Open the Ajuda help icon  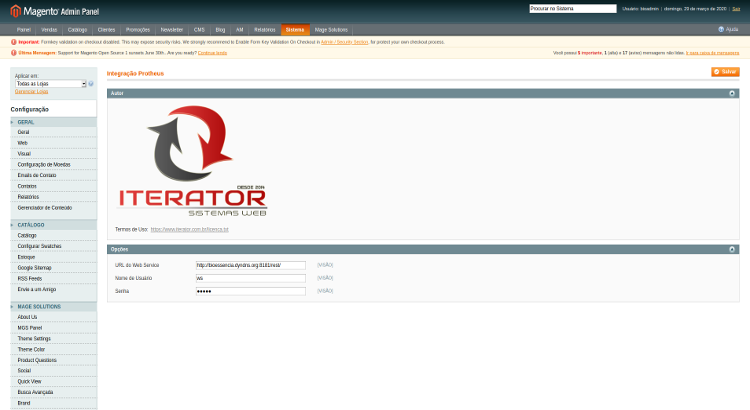pyautogui.click(x=721, y=30)
